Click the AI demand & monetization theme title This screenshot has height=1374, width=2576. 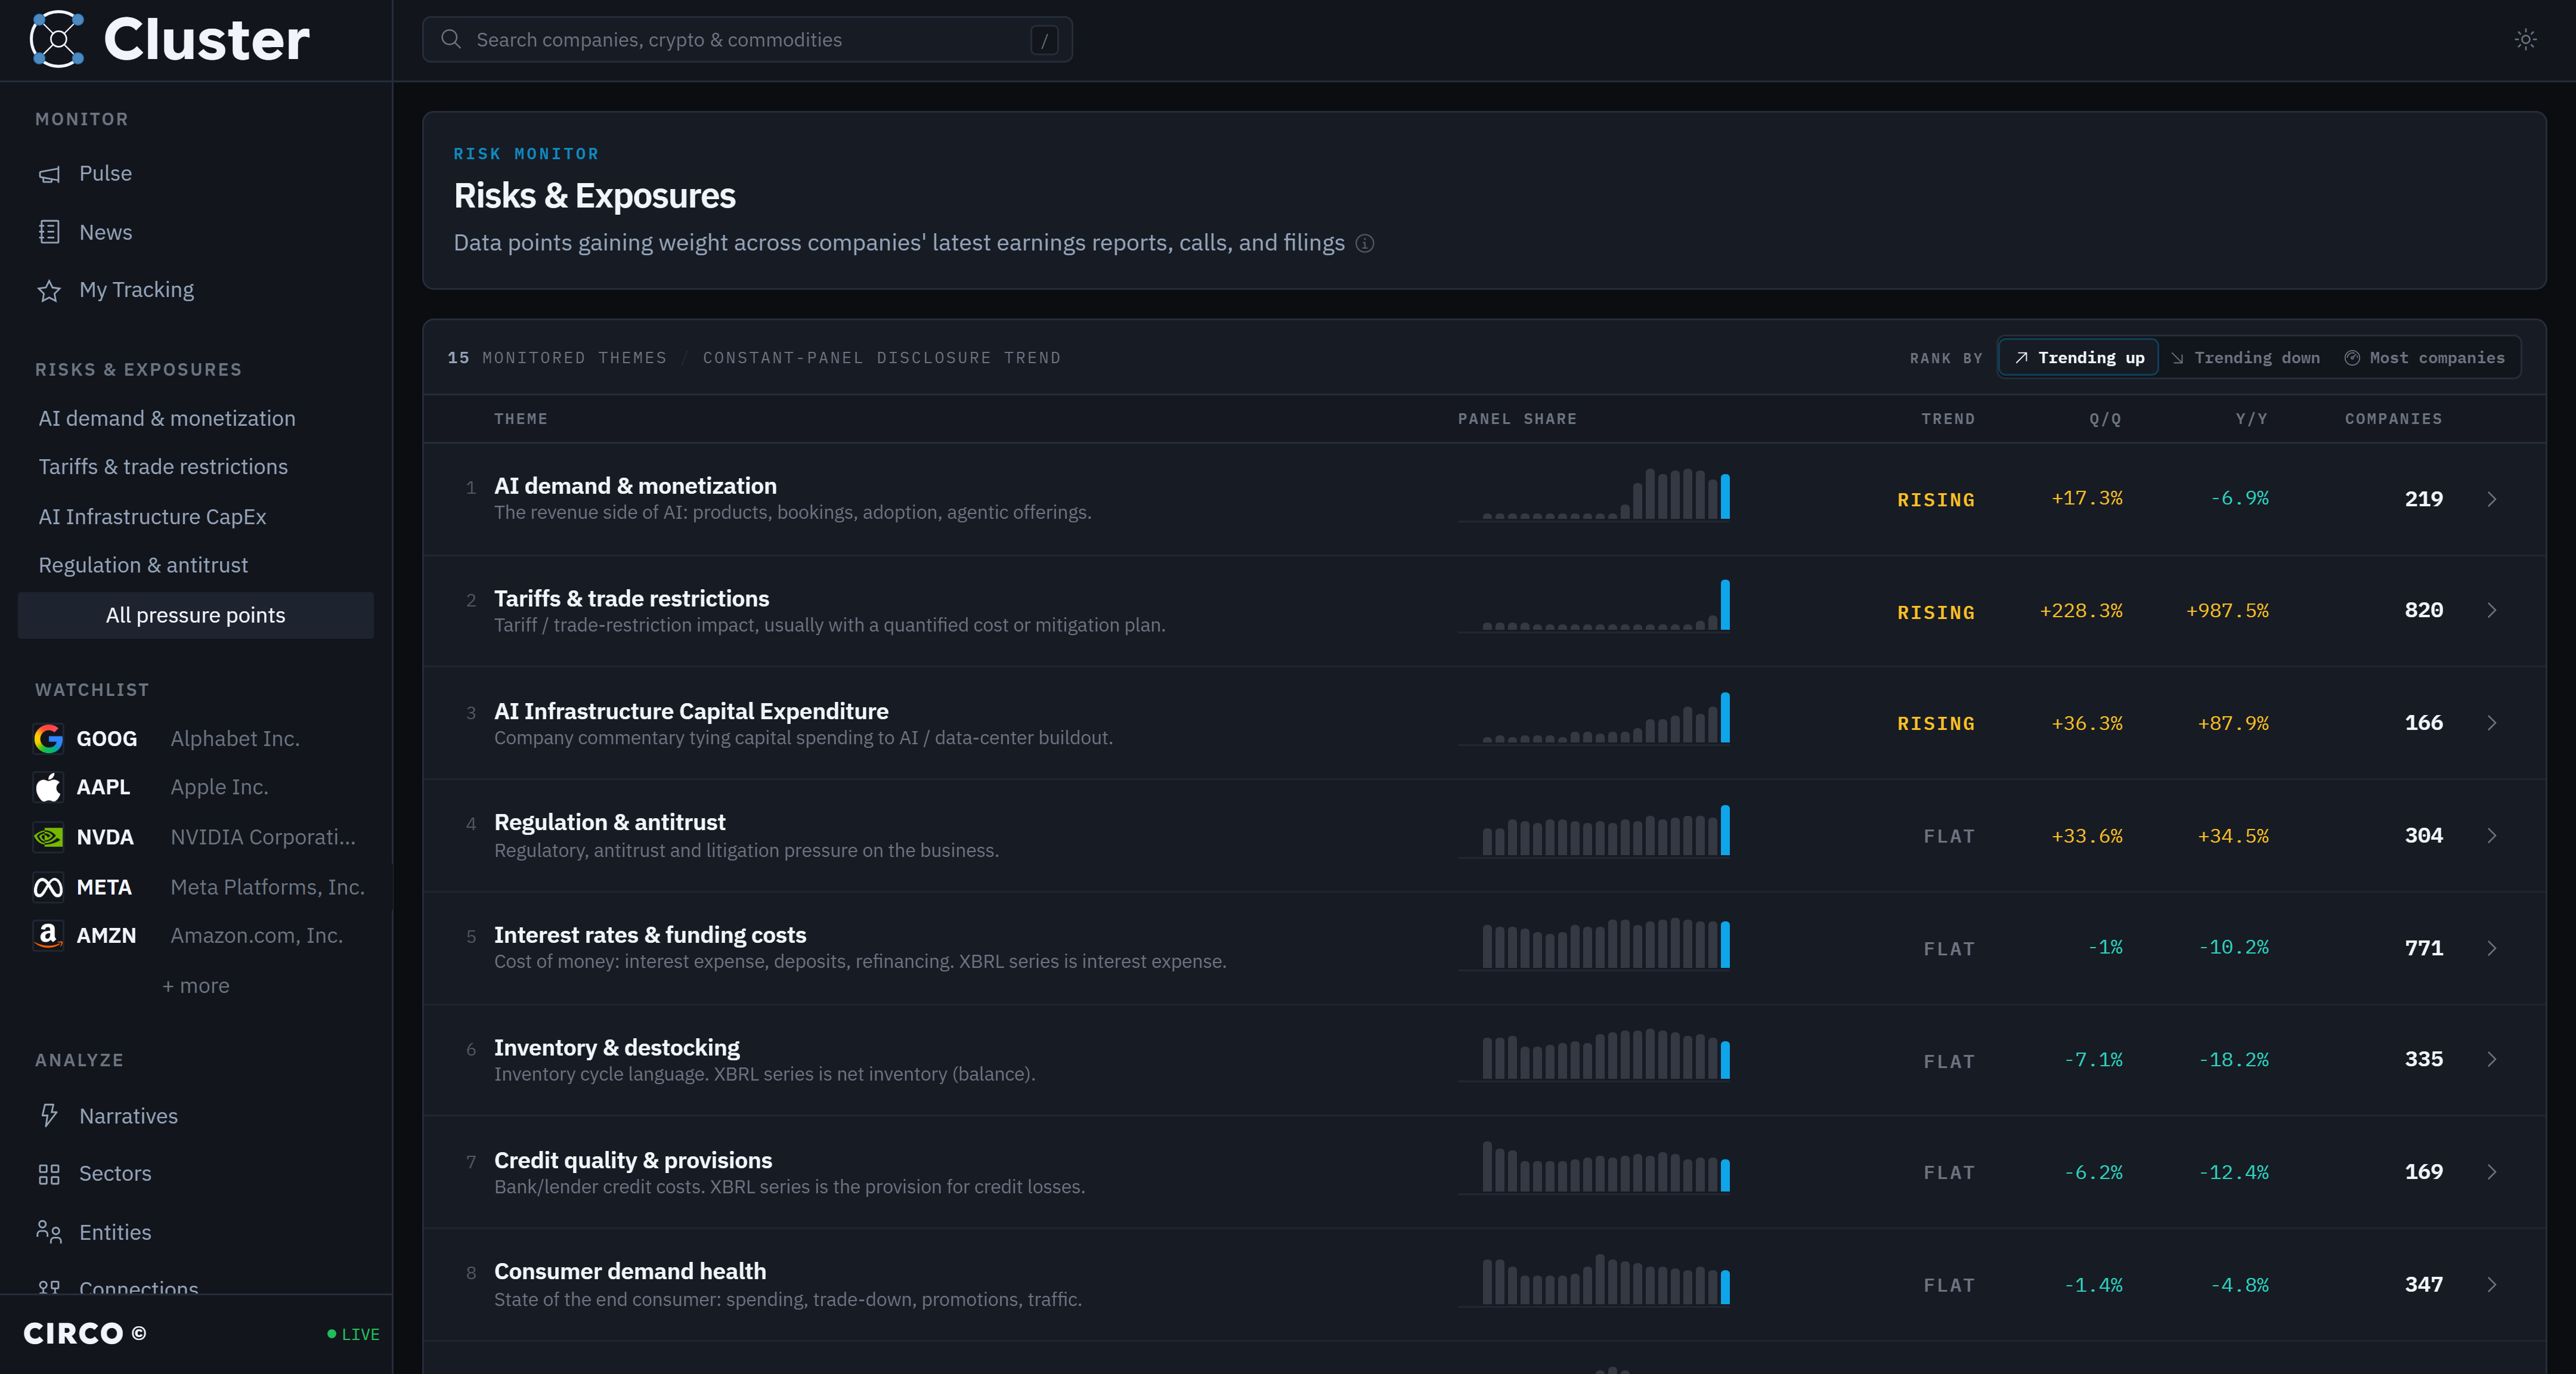[635, 486]
